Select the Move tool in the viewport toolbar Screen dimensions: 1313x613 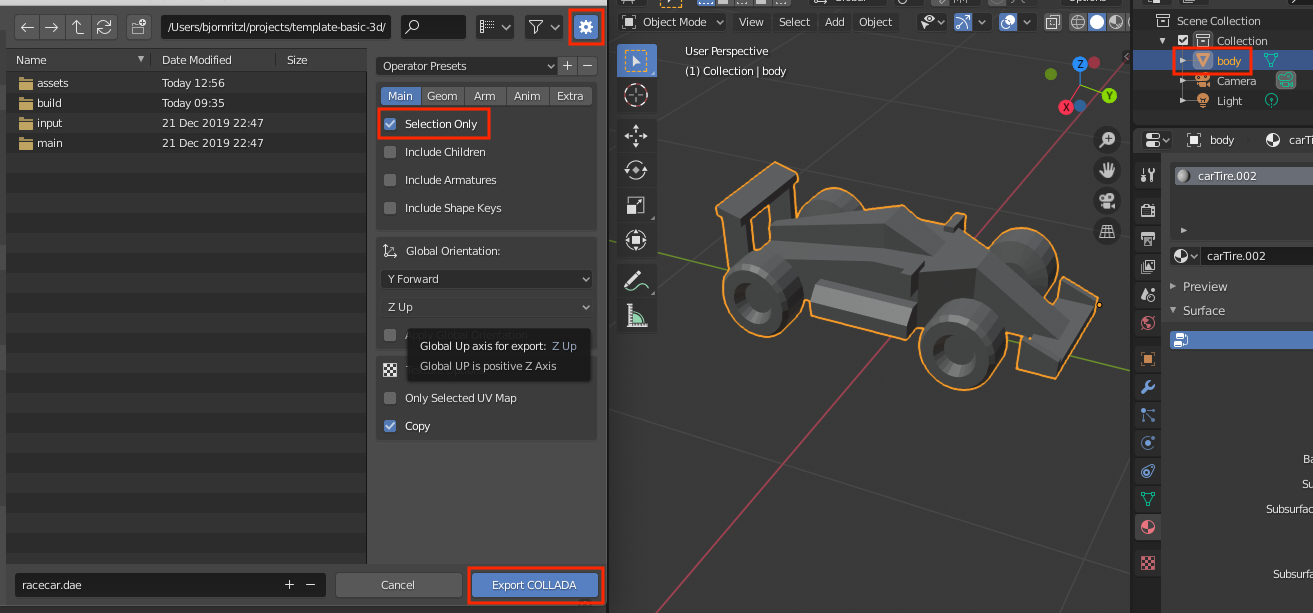click(x=635, y=135)
